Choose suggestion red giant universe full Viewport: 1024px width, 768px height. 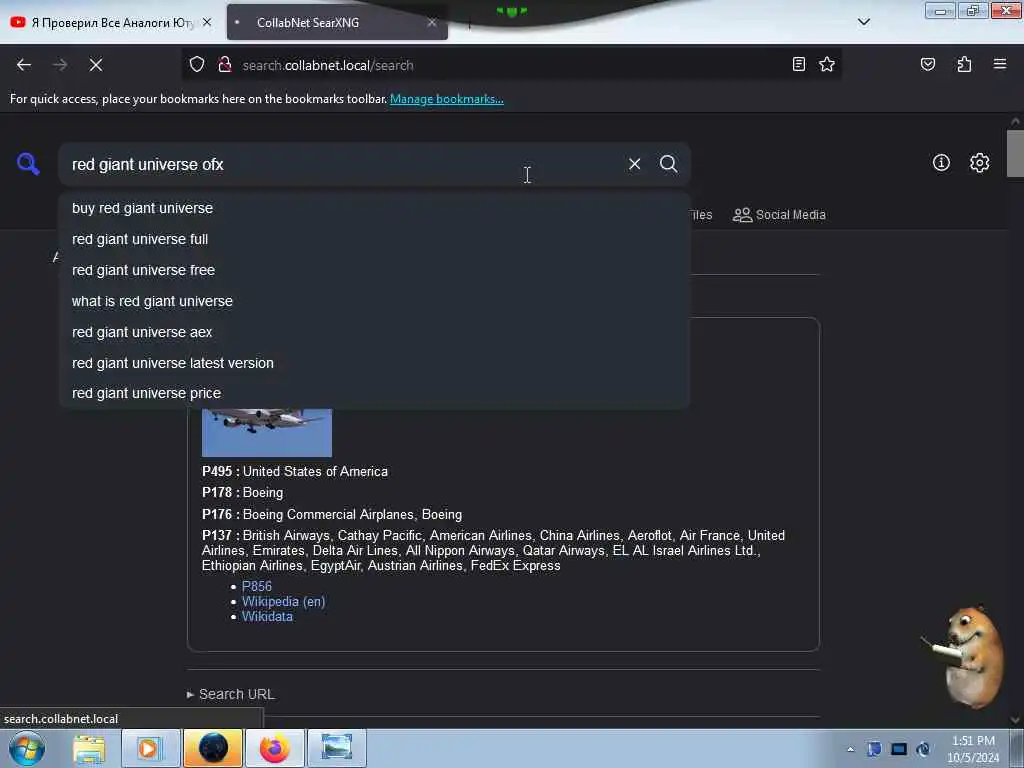(x=374, y=239)
